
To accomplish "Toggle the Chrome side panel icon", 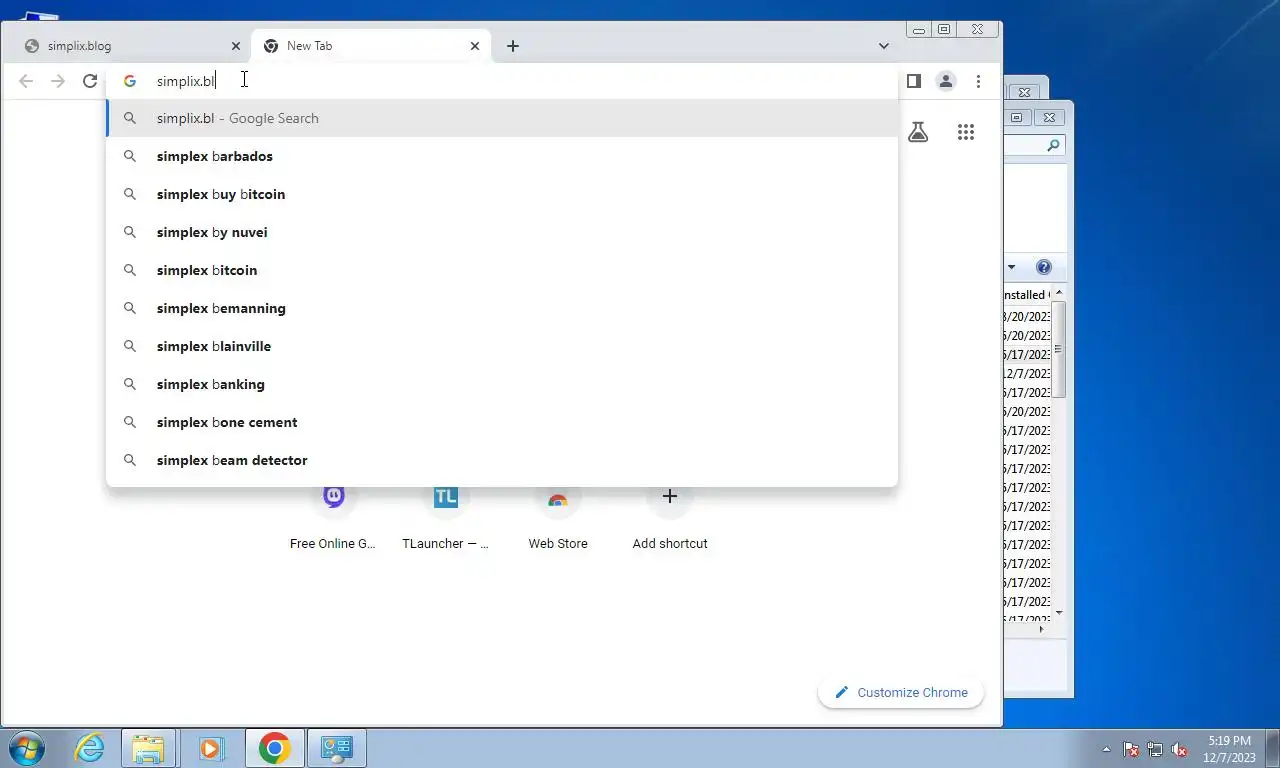I will 913,81.
